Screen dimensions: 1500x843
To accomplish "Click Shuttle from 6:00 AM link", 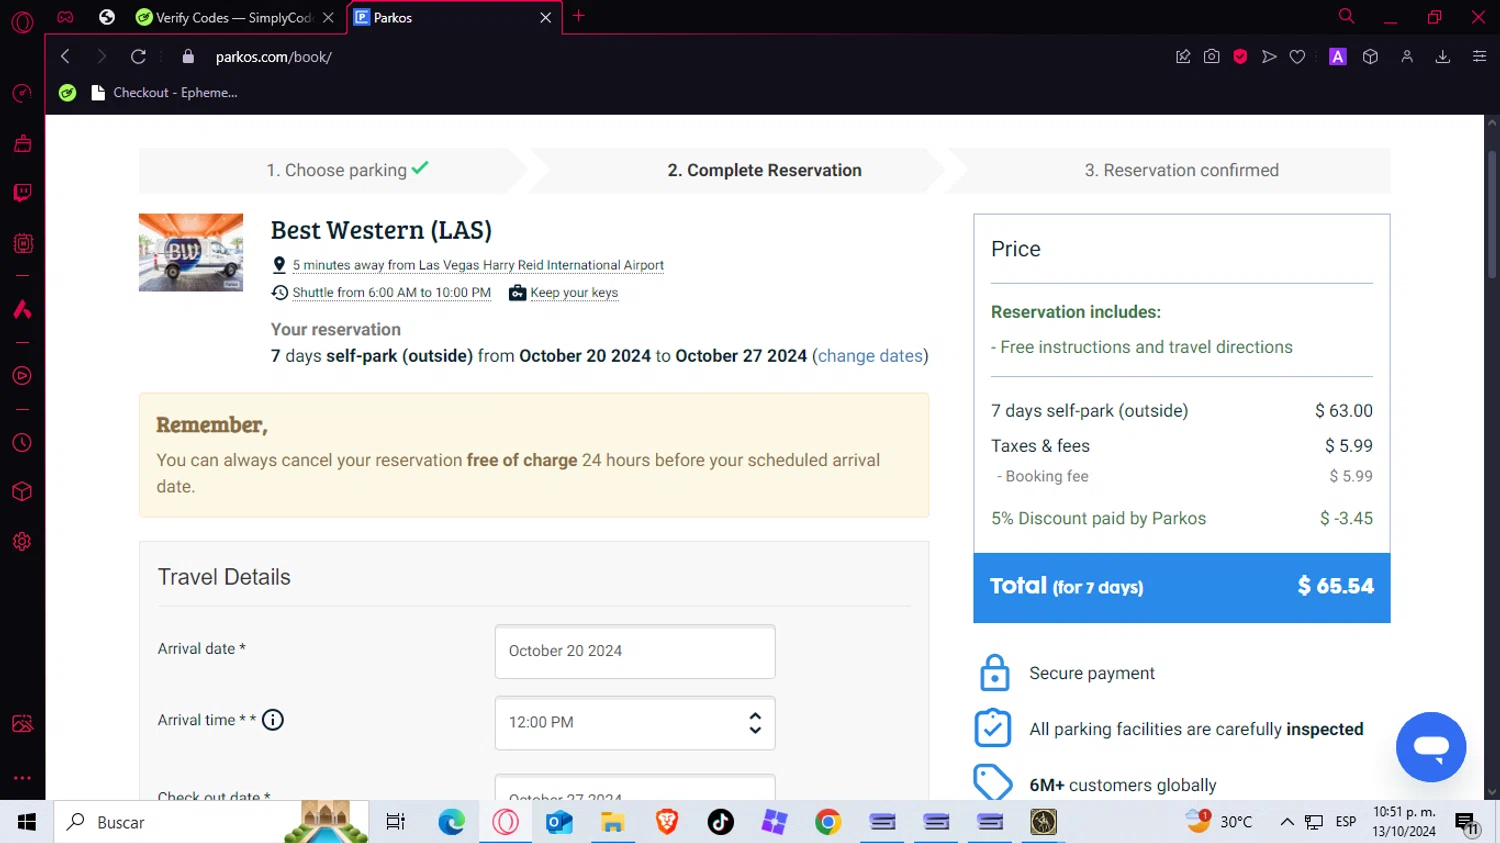I will 392,293.
